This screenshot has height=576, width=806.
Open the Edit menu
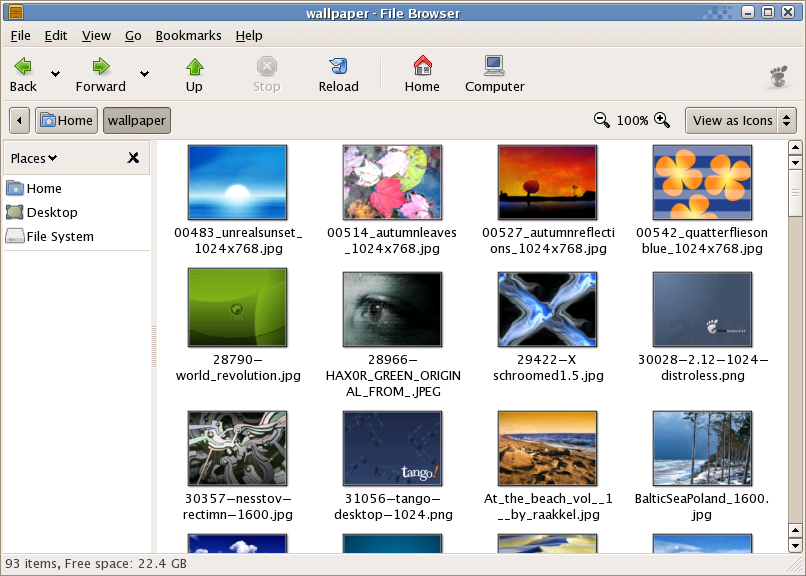coord(56,35)
